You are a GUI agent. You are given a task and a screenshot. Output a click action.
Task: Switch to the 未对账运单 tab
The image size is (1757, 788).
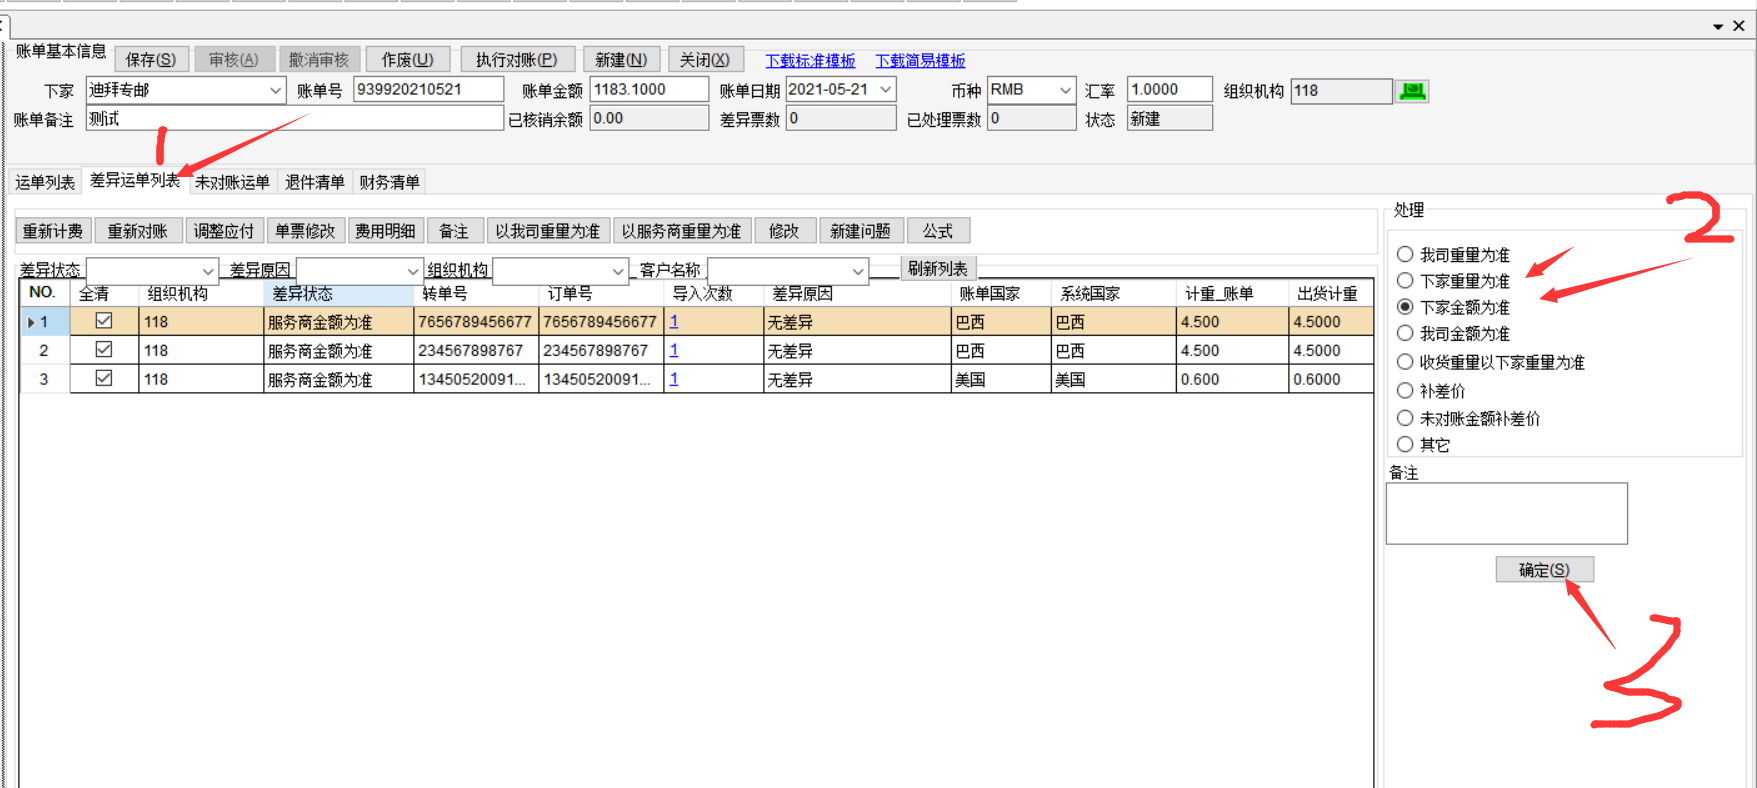pos(232,182)
